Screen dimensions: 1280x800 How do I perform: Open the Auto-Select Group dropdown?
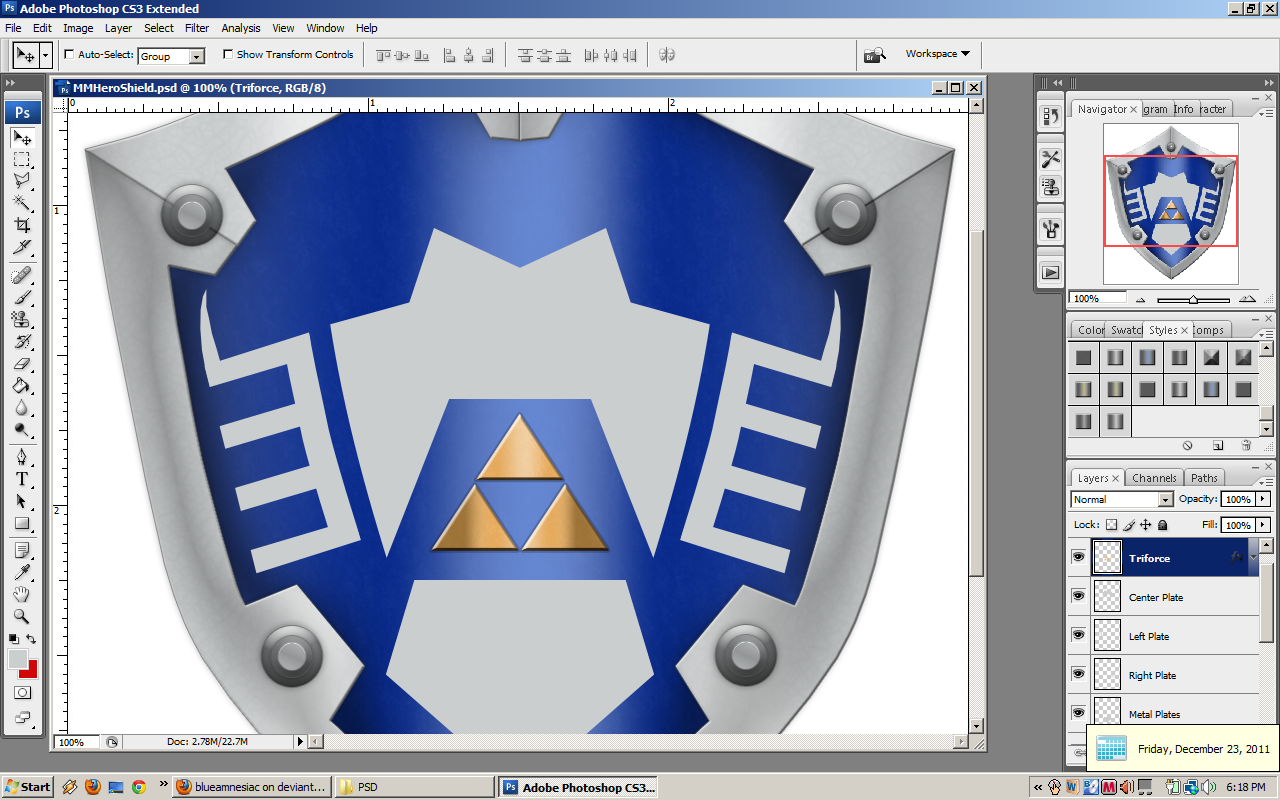[197, 57]
